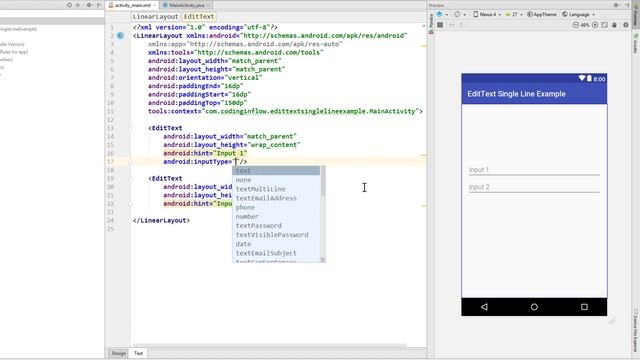Switch to the MainActivity.java tab

(186, 5)
